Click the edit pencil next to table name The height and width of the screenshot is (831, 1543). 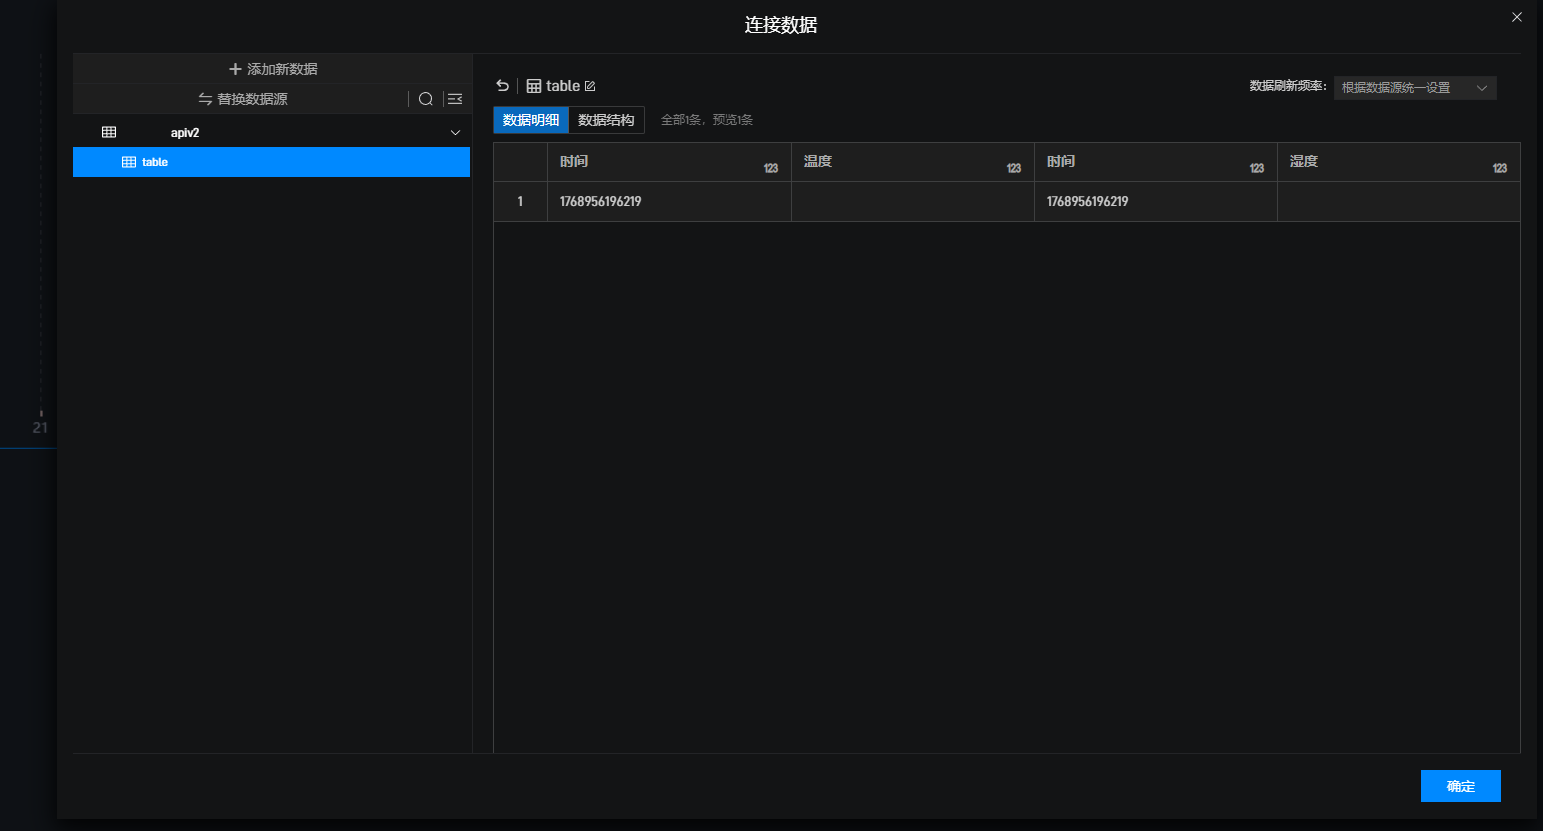[590, 86]
